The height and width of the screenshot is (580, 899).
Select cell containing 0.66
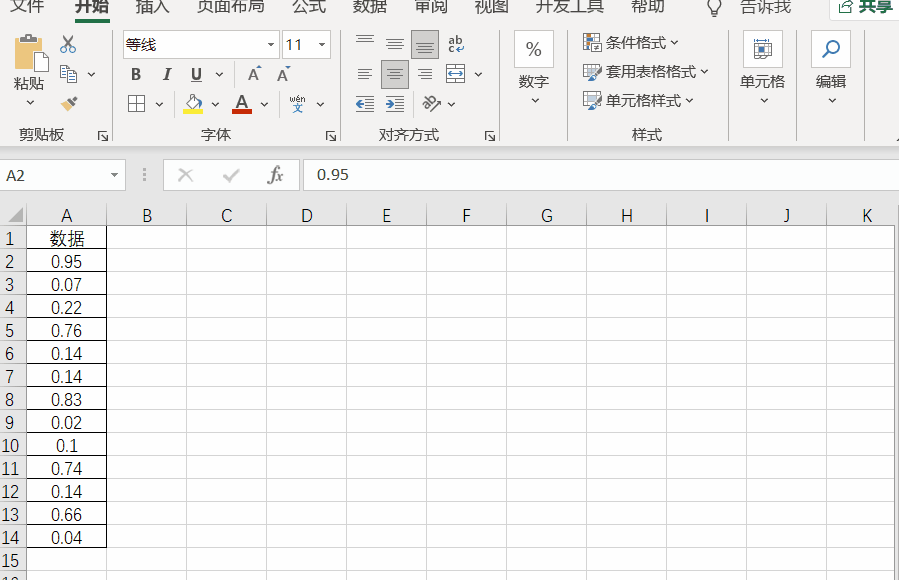click(67, 514)
